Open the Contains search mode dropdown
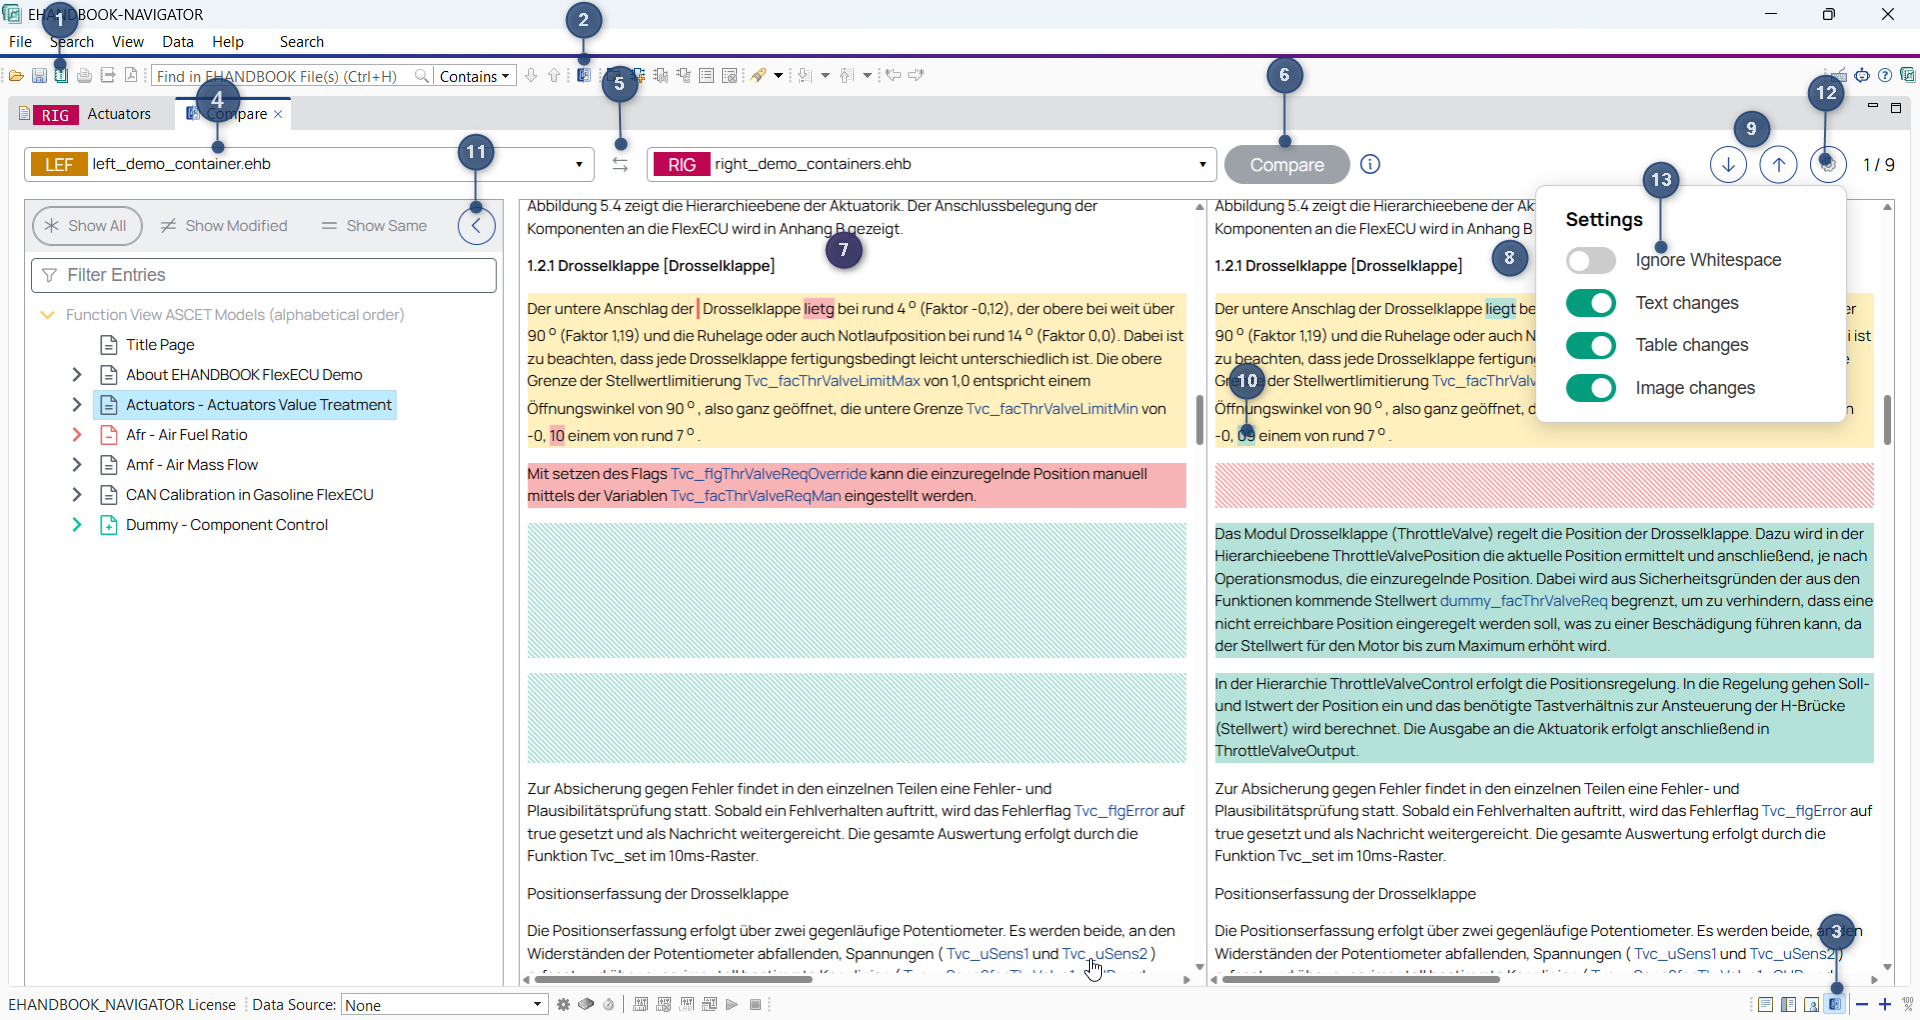Viewport: 1920px width, 1020px height. [475, 76]
